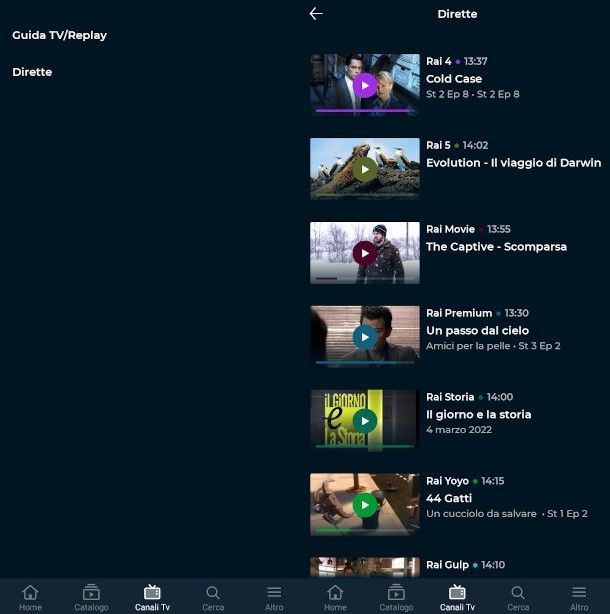Click 'Un cucciolo da salvare' episode subtitle
This screenshot has width=610, height=614.
pos(481,513)
